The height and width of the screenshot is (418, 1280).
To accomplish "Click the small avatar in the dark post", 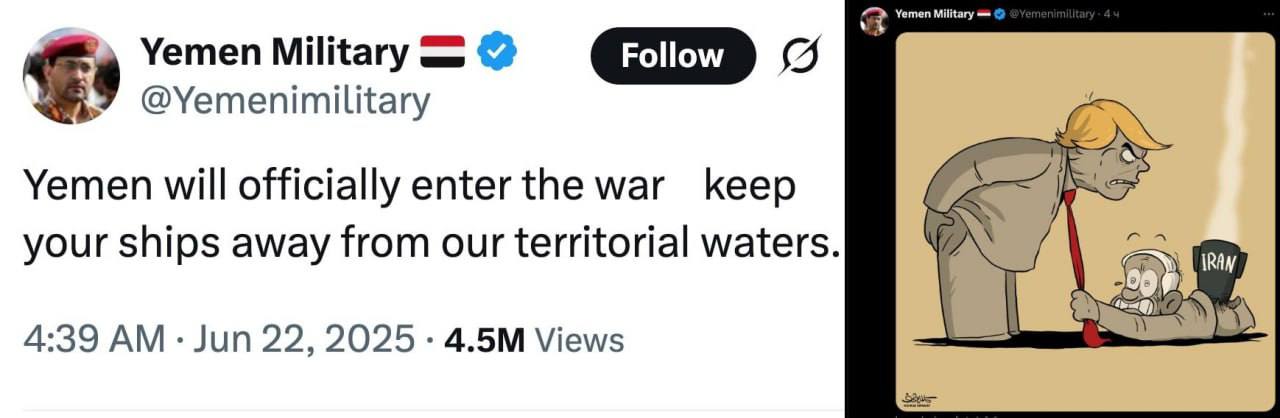I will [x=875, y=20].
